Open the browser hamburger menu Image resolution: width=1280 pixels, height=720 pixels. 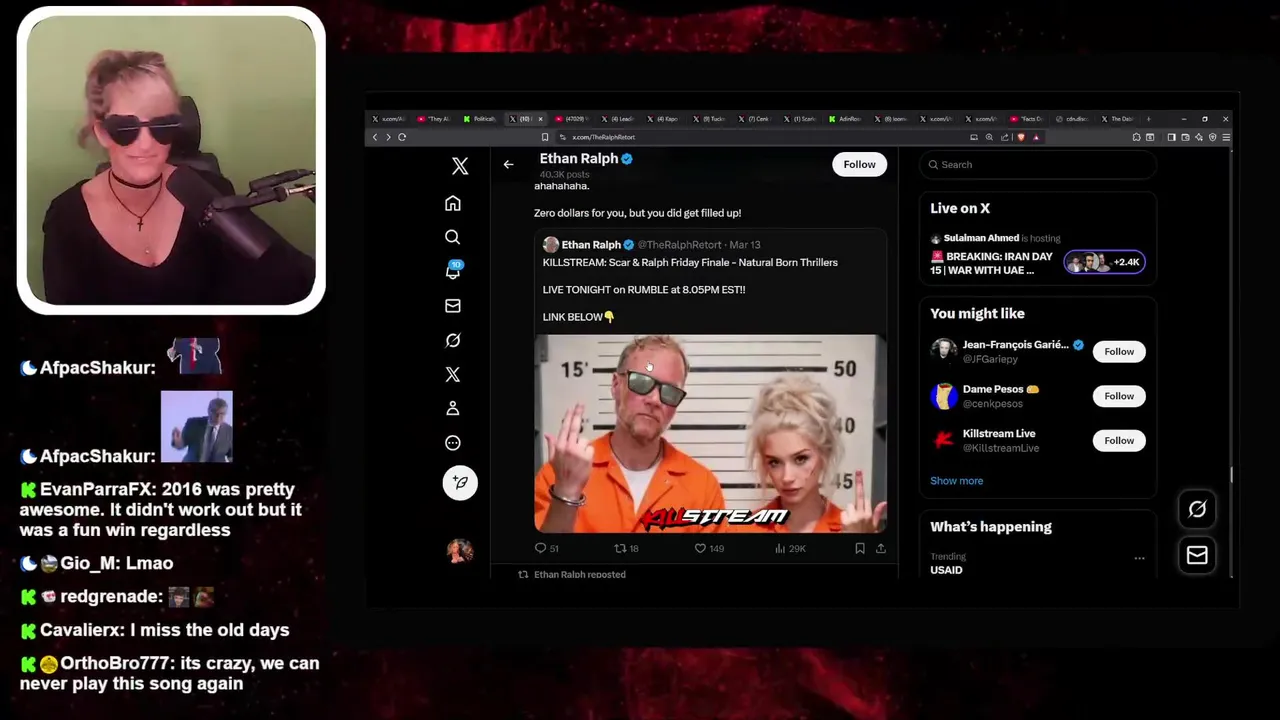pyautogui.click(x=1226, y=137)
